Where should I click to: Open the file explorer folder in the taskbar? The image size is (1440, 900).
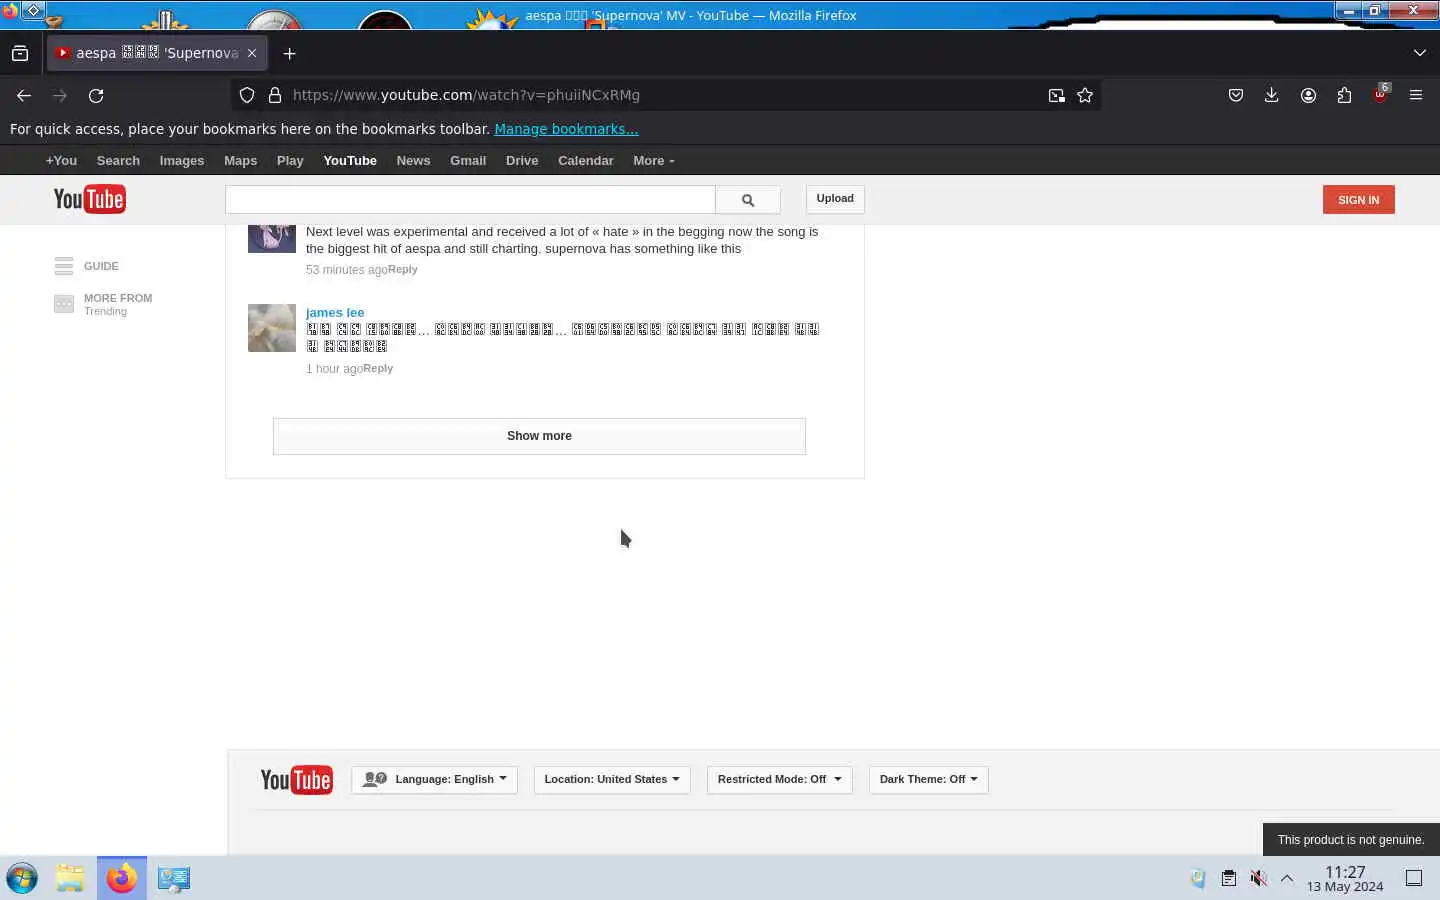click(70, 878)
